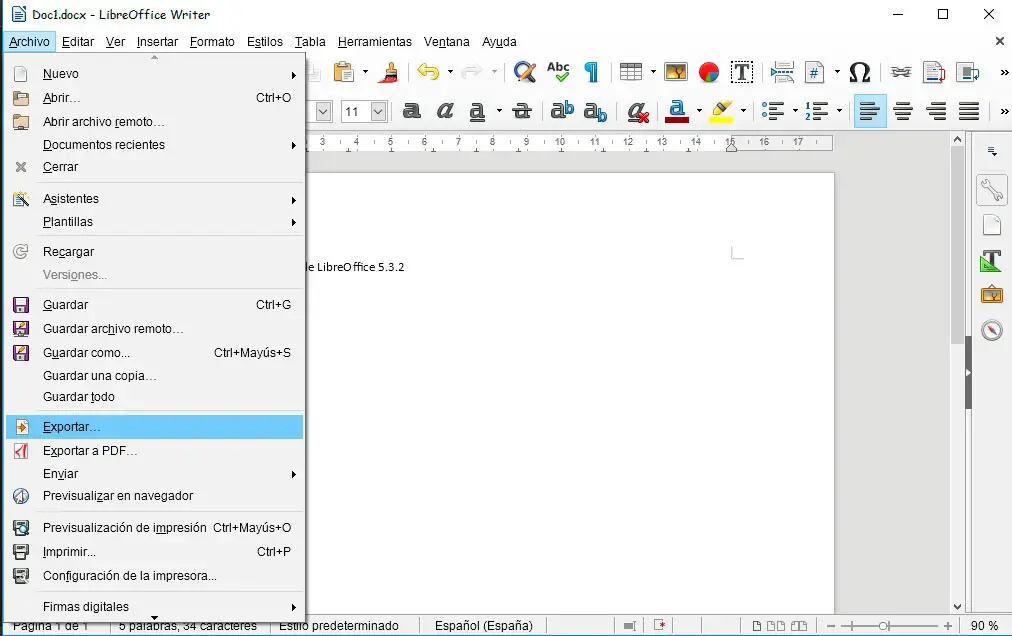1012x636 pixels.
Task: Align text right
Action: tap(936, 111)
